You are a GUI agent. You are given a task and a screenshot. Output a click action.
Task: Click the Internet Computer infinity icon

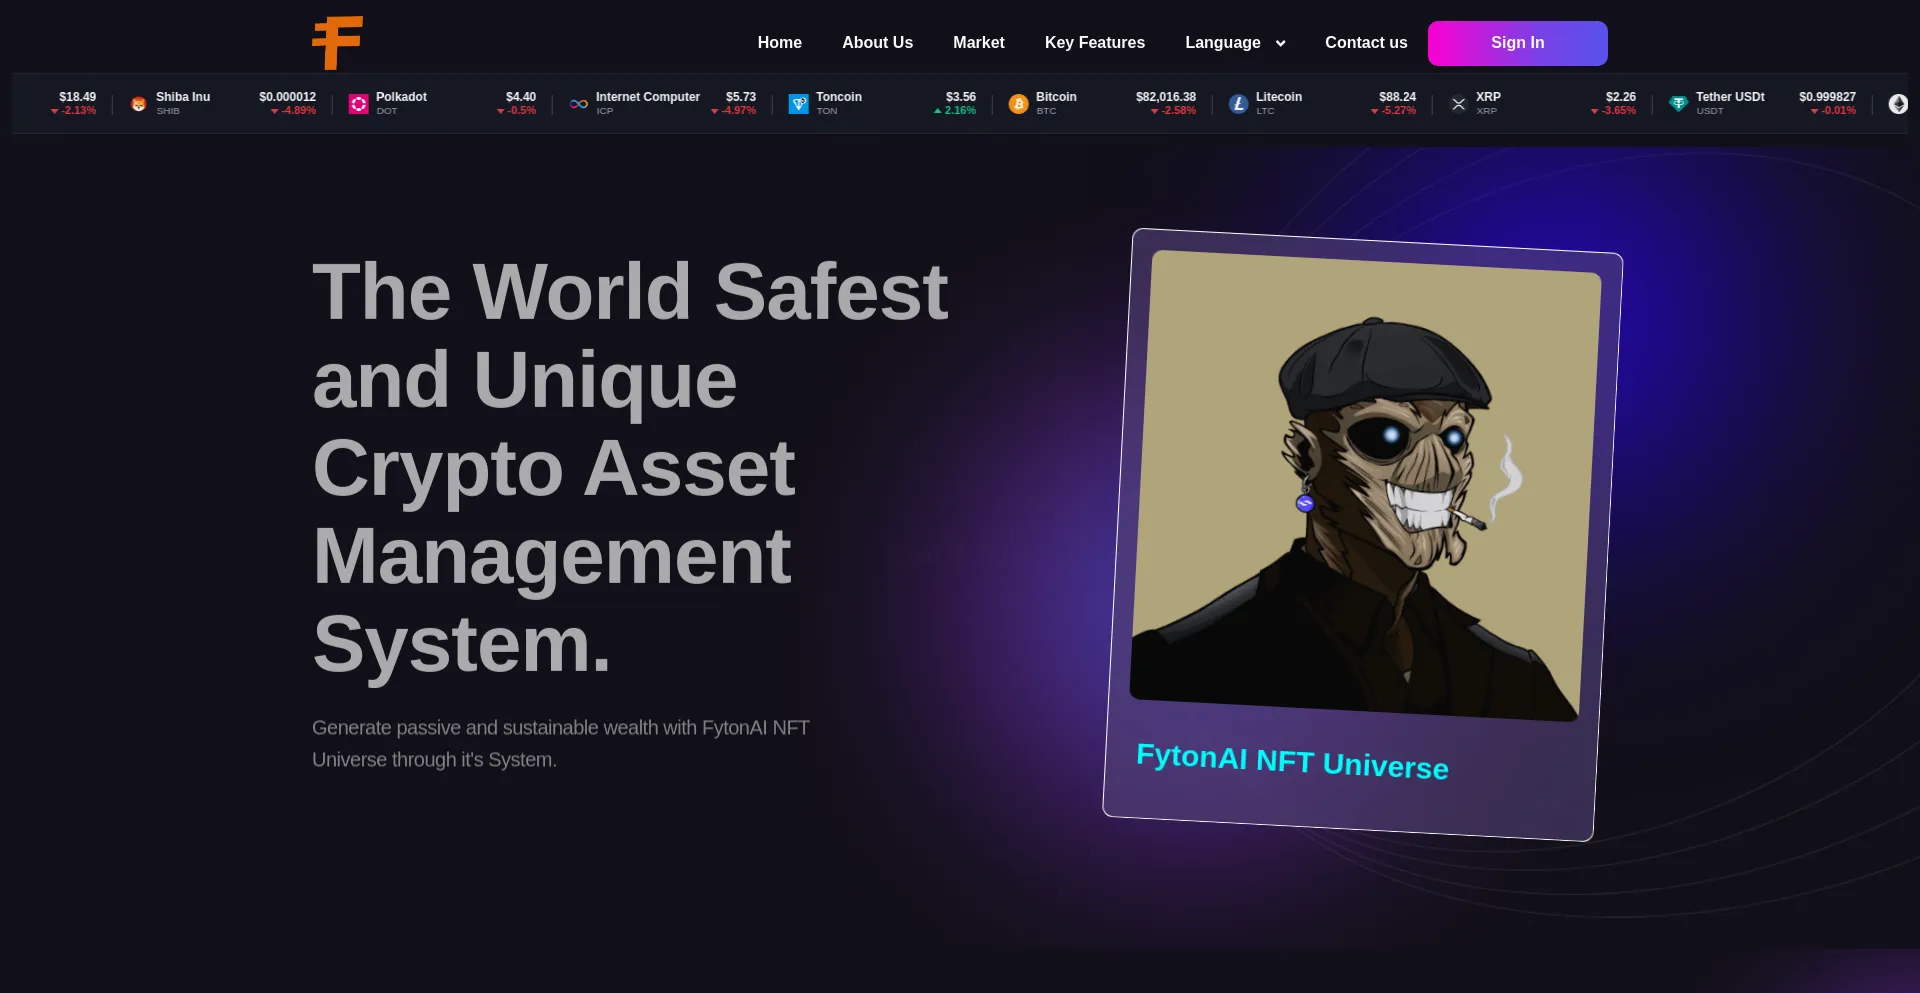pos(578,104)
